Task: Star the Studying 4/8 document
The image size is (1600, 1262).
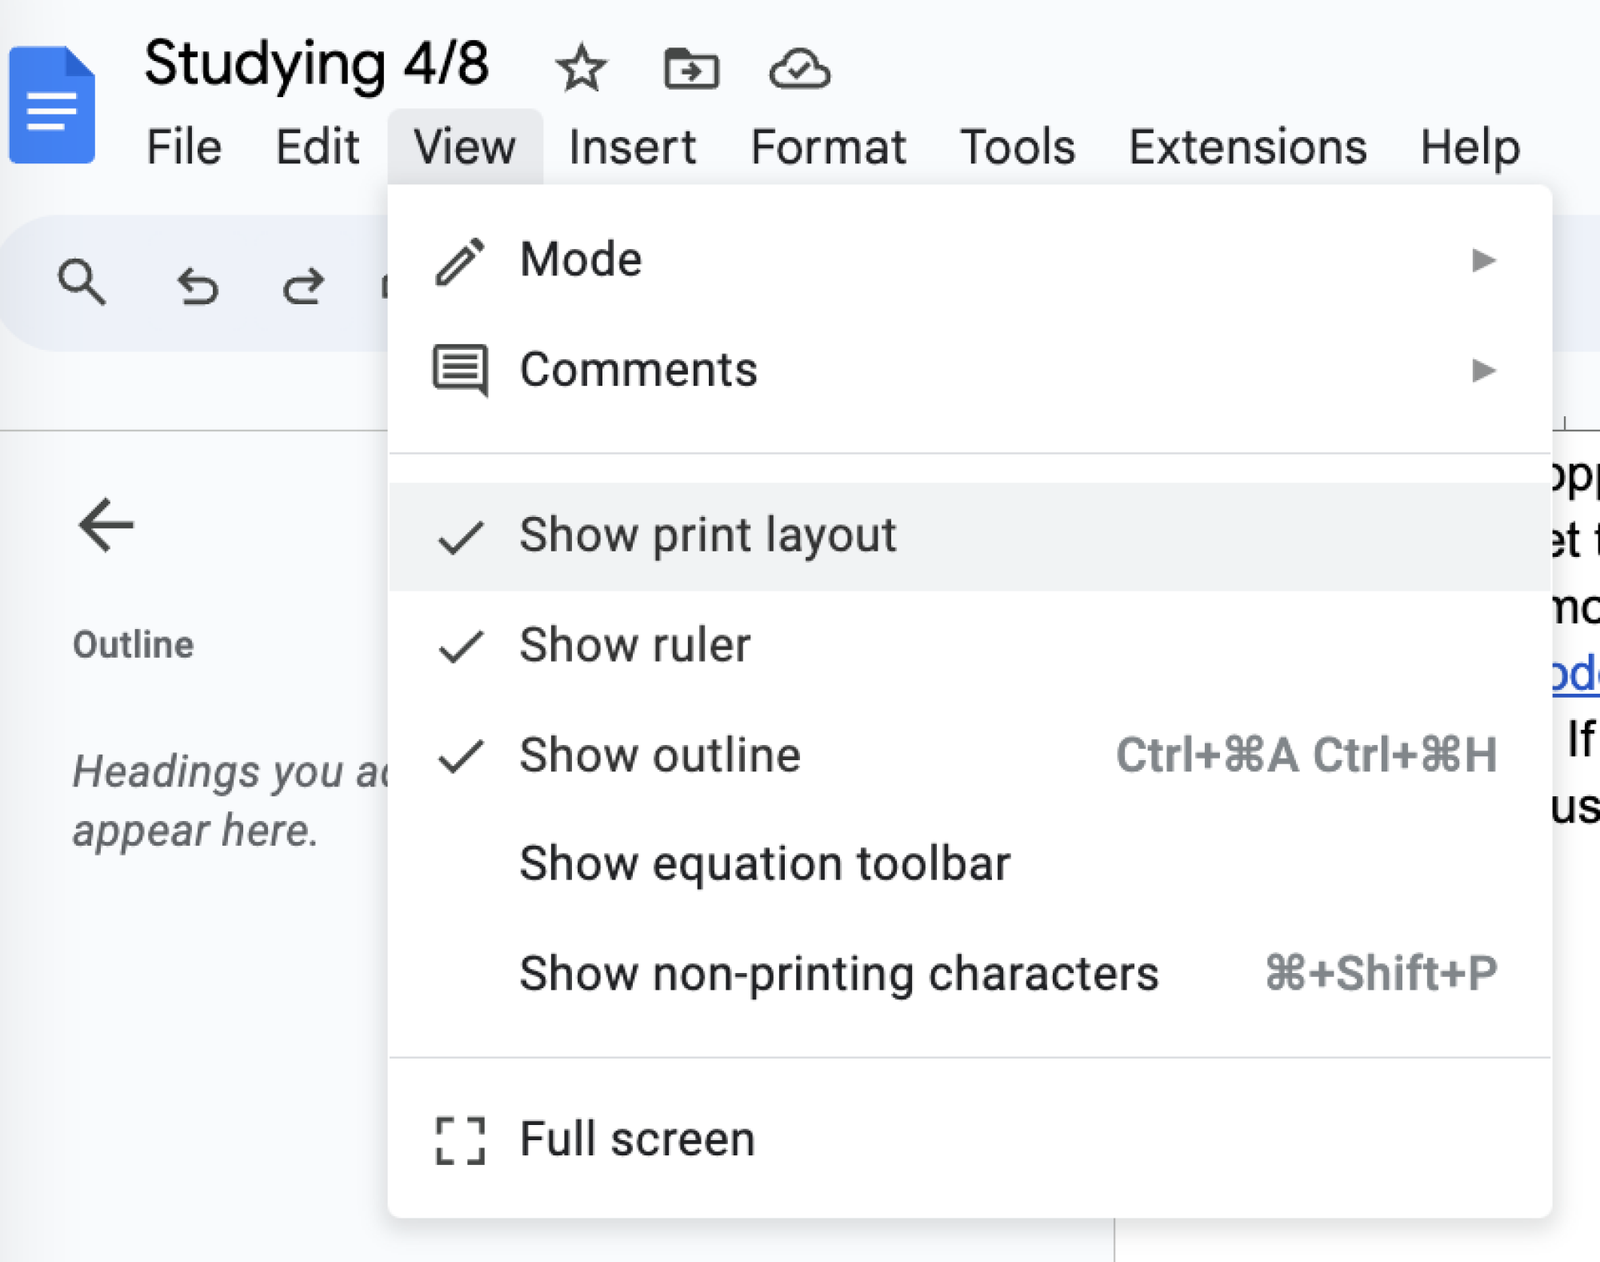Action: 580,68
